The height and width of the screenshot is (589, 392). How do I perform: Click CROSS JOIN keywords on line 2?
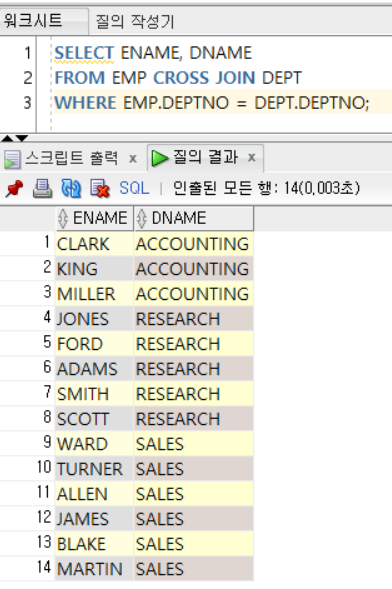point(204,78)
